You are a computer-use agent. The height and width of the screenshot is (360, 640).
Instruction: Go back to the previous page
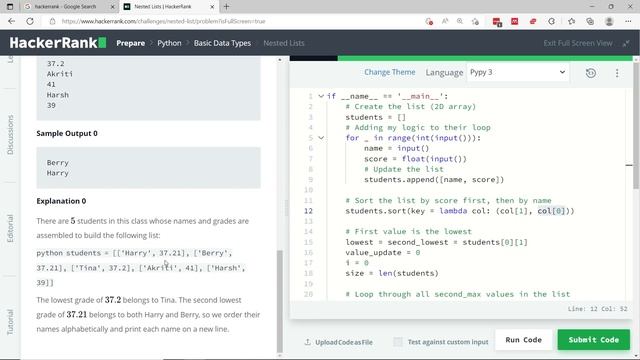(11, 21)
